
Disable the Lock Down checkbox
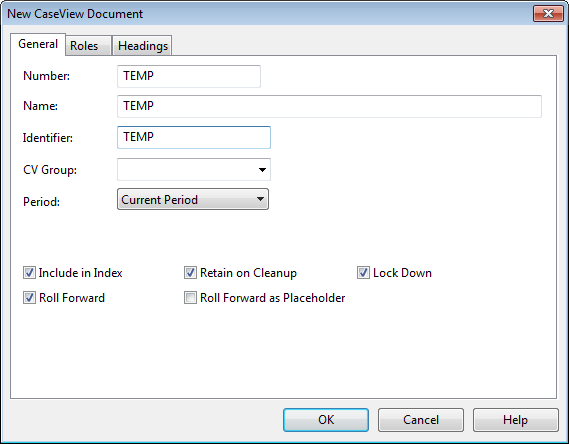pos(363,273)
